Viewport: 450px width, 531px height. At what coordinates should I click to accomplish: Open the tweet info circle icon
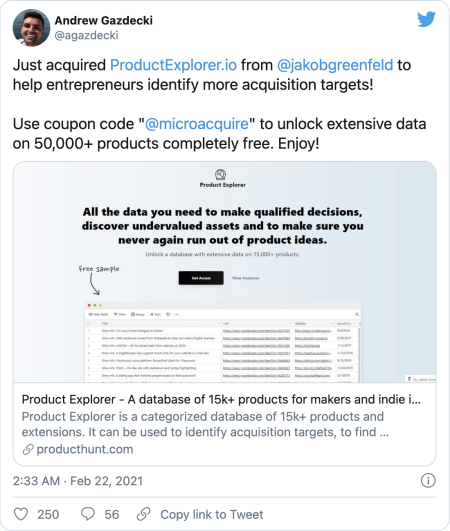pyautogui.click(x=428, y=481)
